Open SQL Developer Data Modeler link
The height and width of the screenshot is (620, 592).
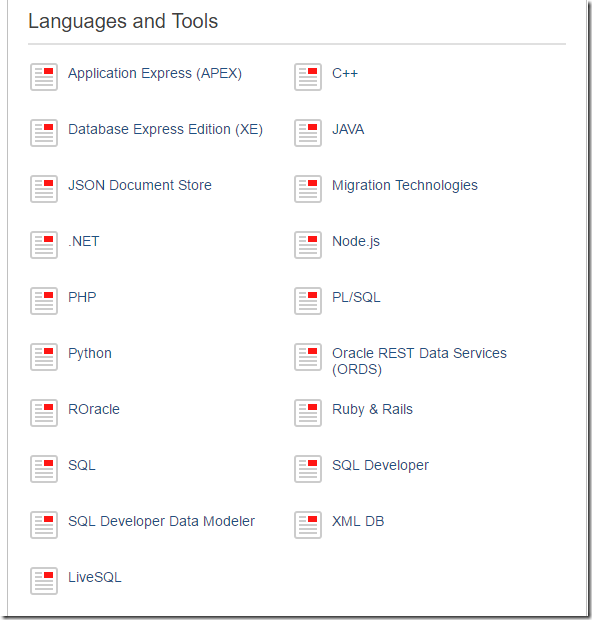point(161,522)
